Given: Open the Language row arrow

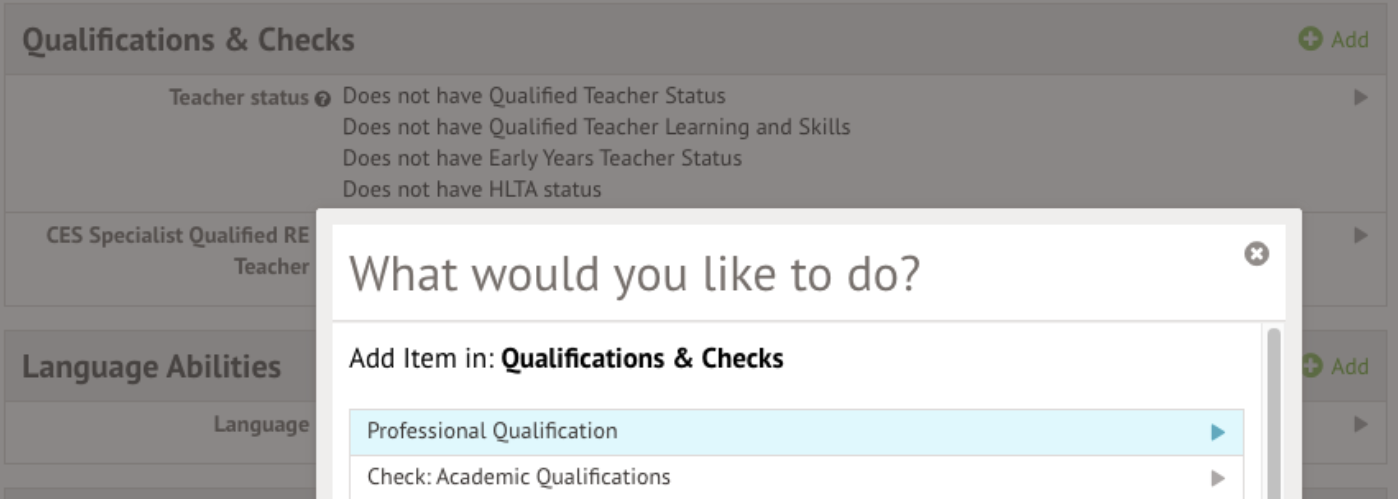Looking at the screenshot, I should click(x=1360, y=424).
